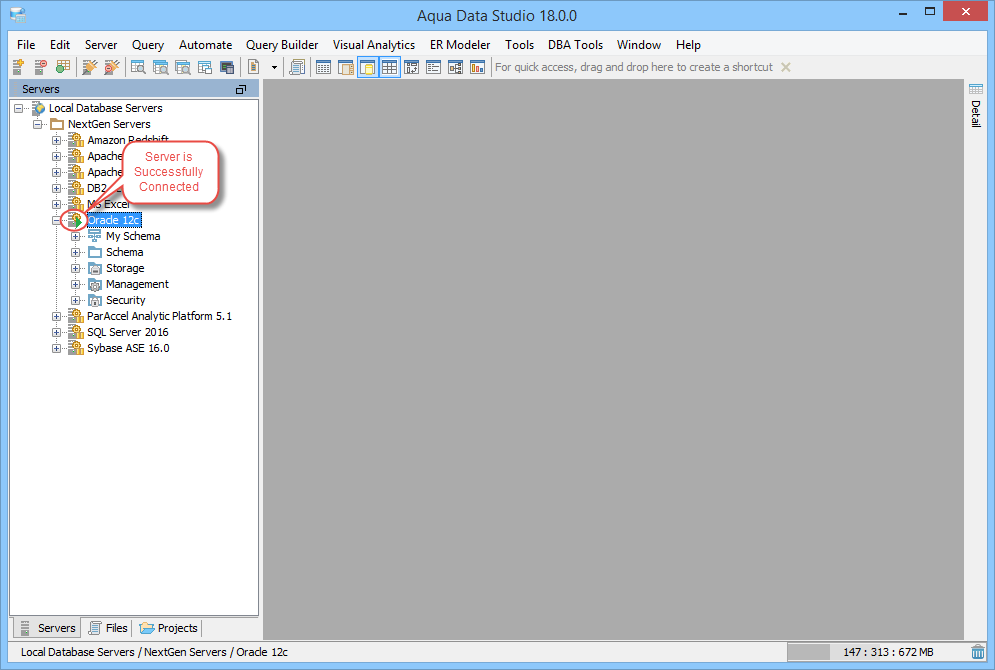Collapse the Oracle 12c server node
This screenshot has height=670, width=995.
pos(56,220)
